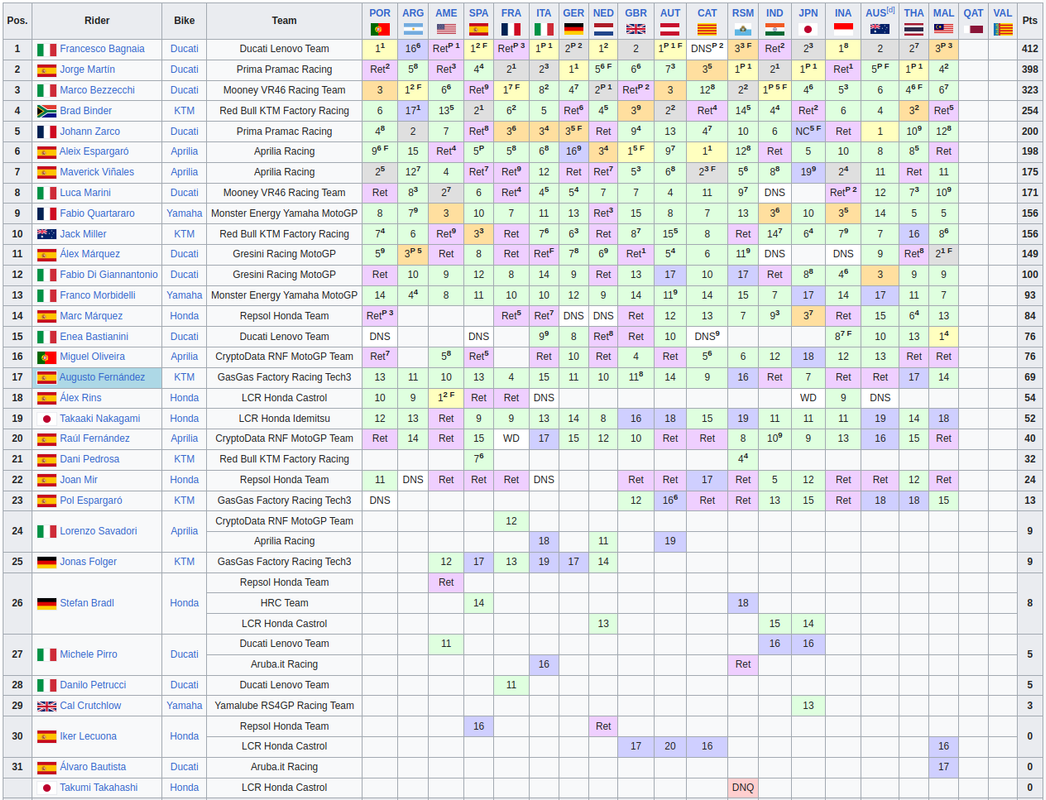Click the UK flag beside Cal Crutchlow
1046x800 pixels.
click(47, 706)
